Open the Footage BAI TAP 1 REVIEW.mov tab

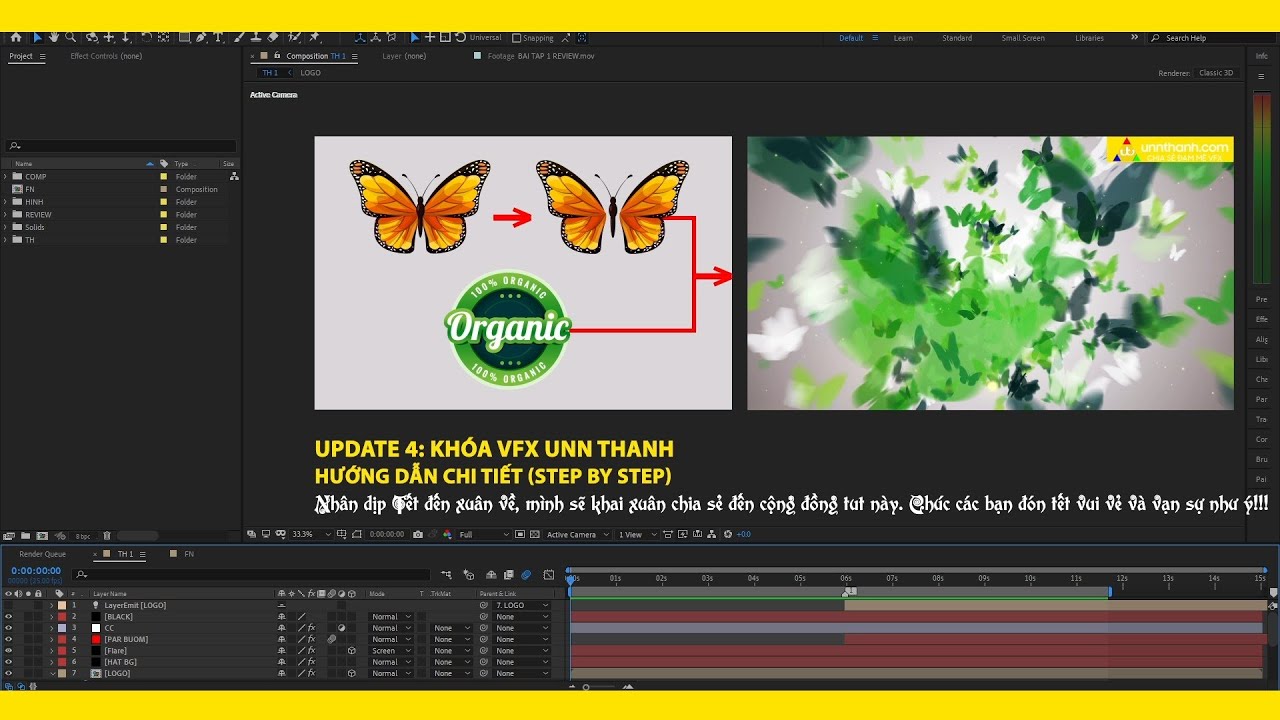540,56
